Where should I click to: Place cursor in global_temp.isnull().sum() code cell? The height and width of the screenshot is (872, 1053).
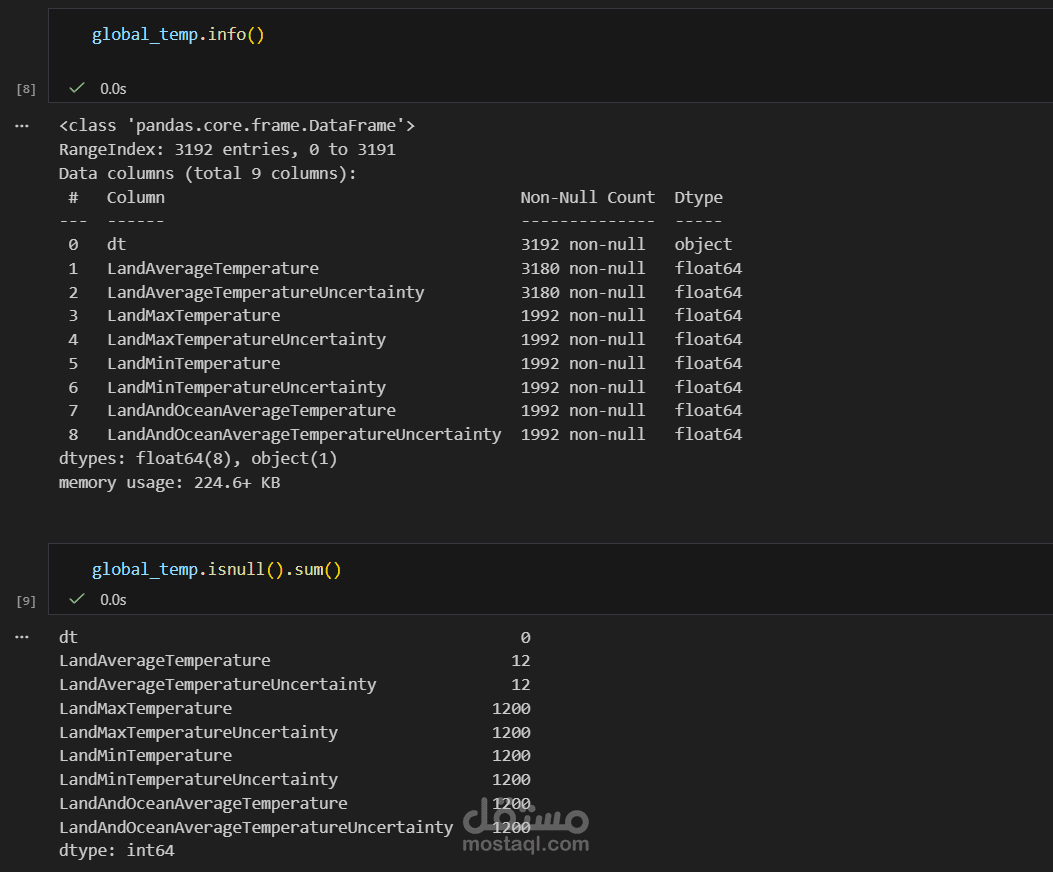point(600,570)
